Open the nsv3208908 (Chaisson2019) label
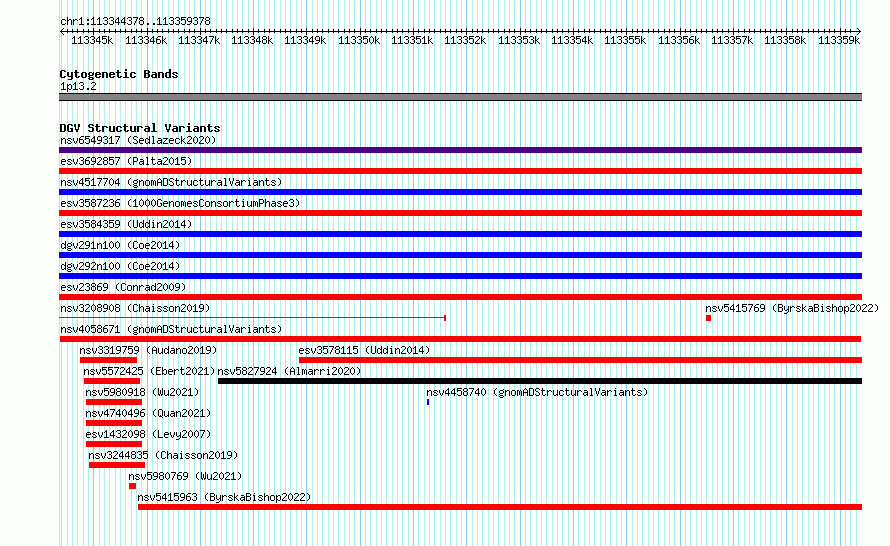This screenshot has width=890, height=546. (x=135, y=308)
